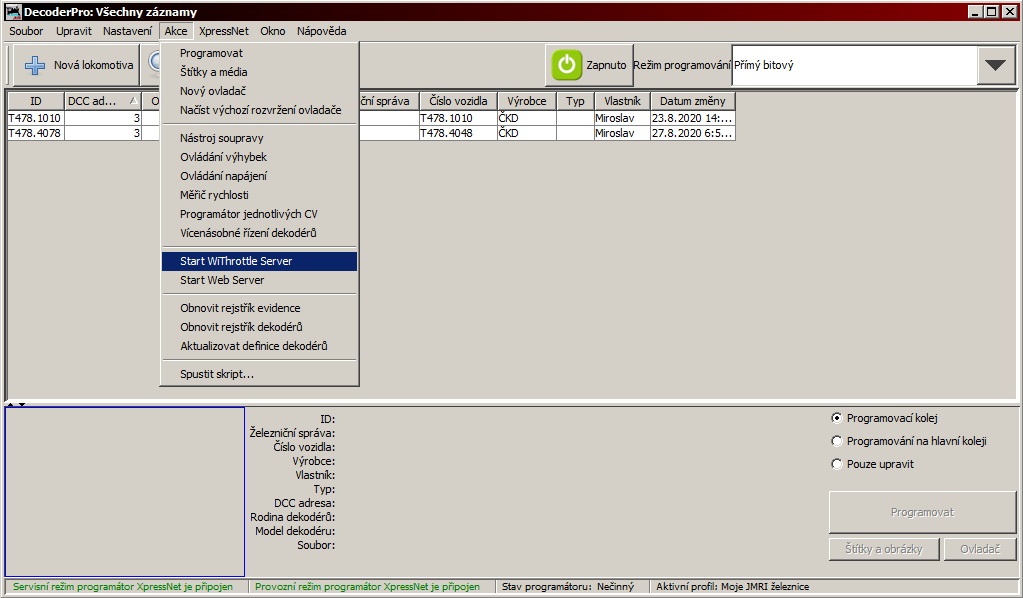Open the XpressNet menu

pyautogui.click(x=224, y=31)
